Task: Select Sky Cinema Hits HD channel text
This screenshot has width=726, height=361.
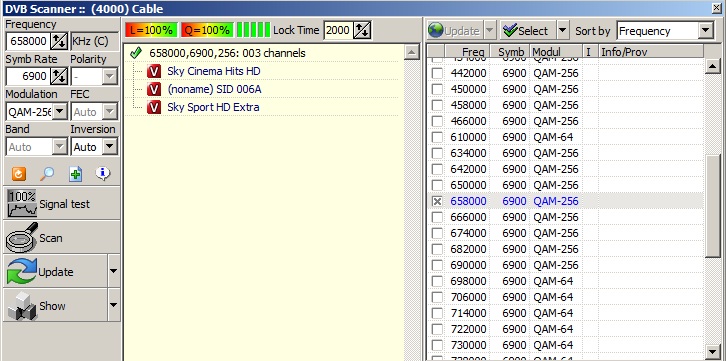Action: pyautogui.click(x=214, y=71)
